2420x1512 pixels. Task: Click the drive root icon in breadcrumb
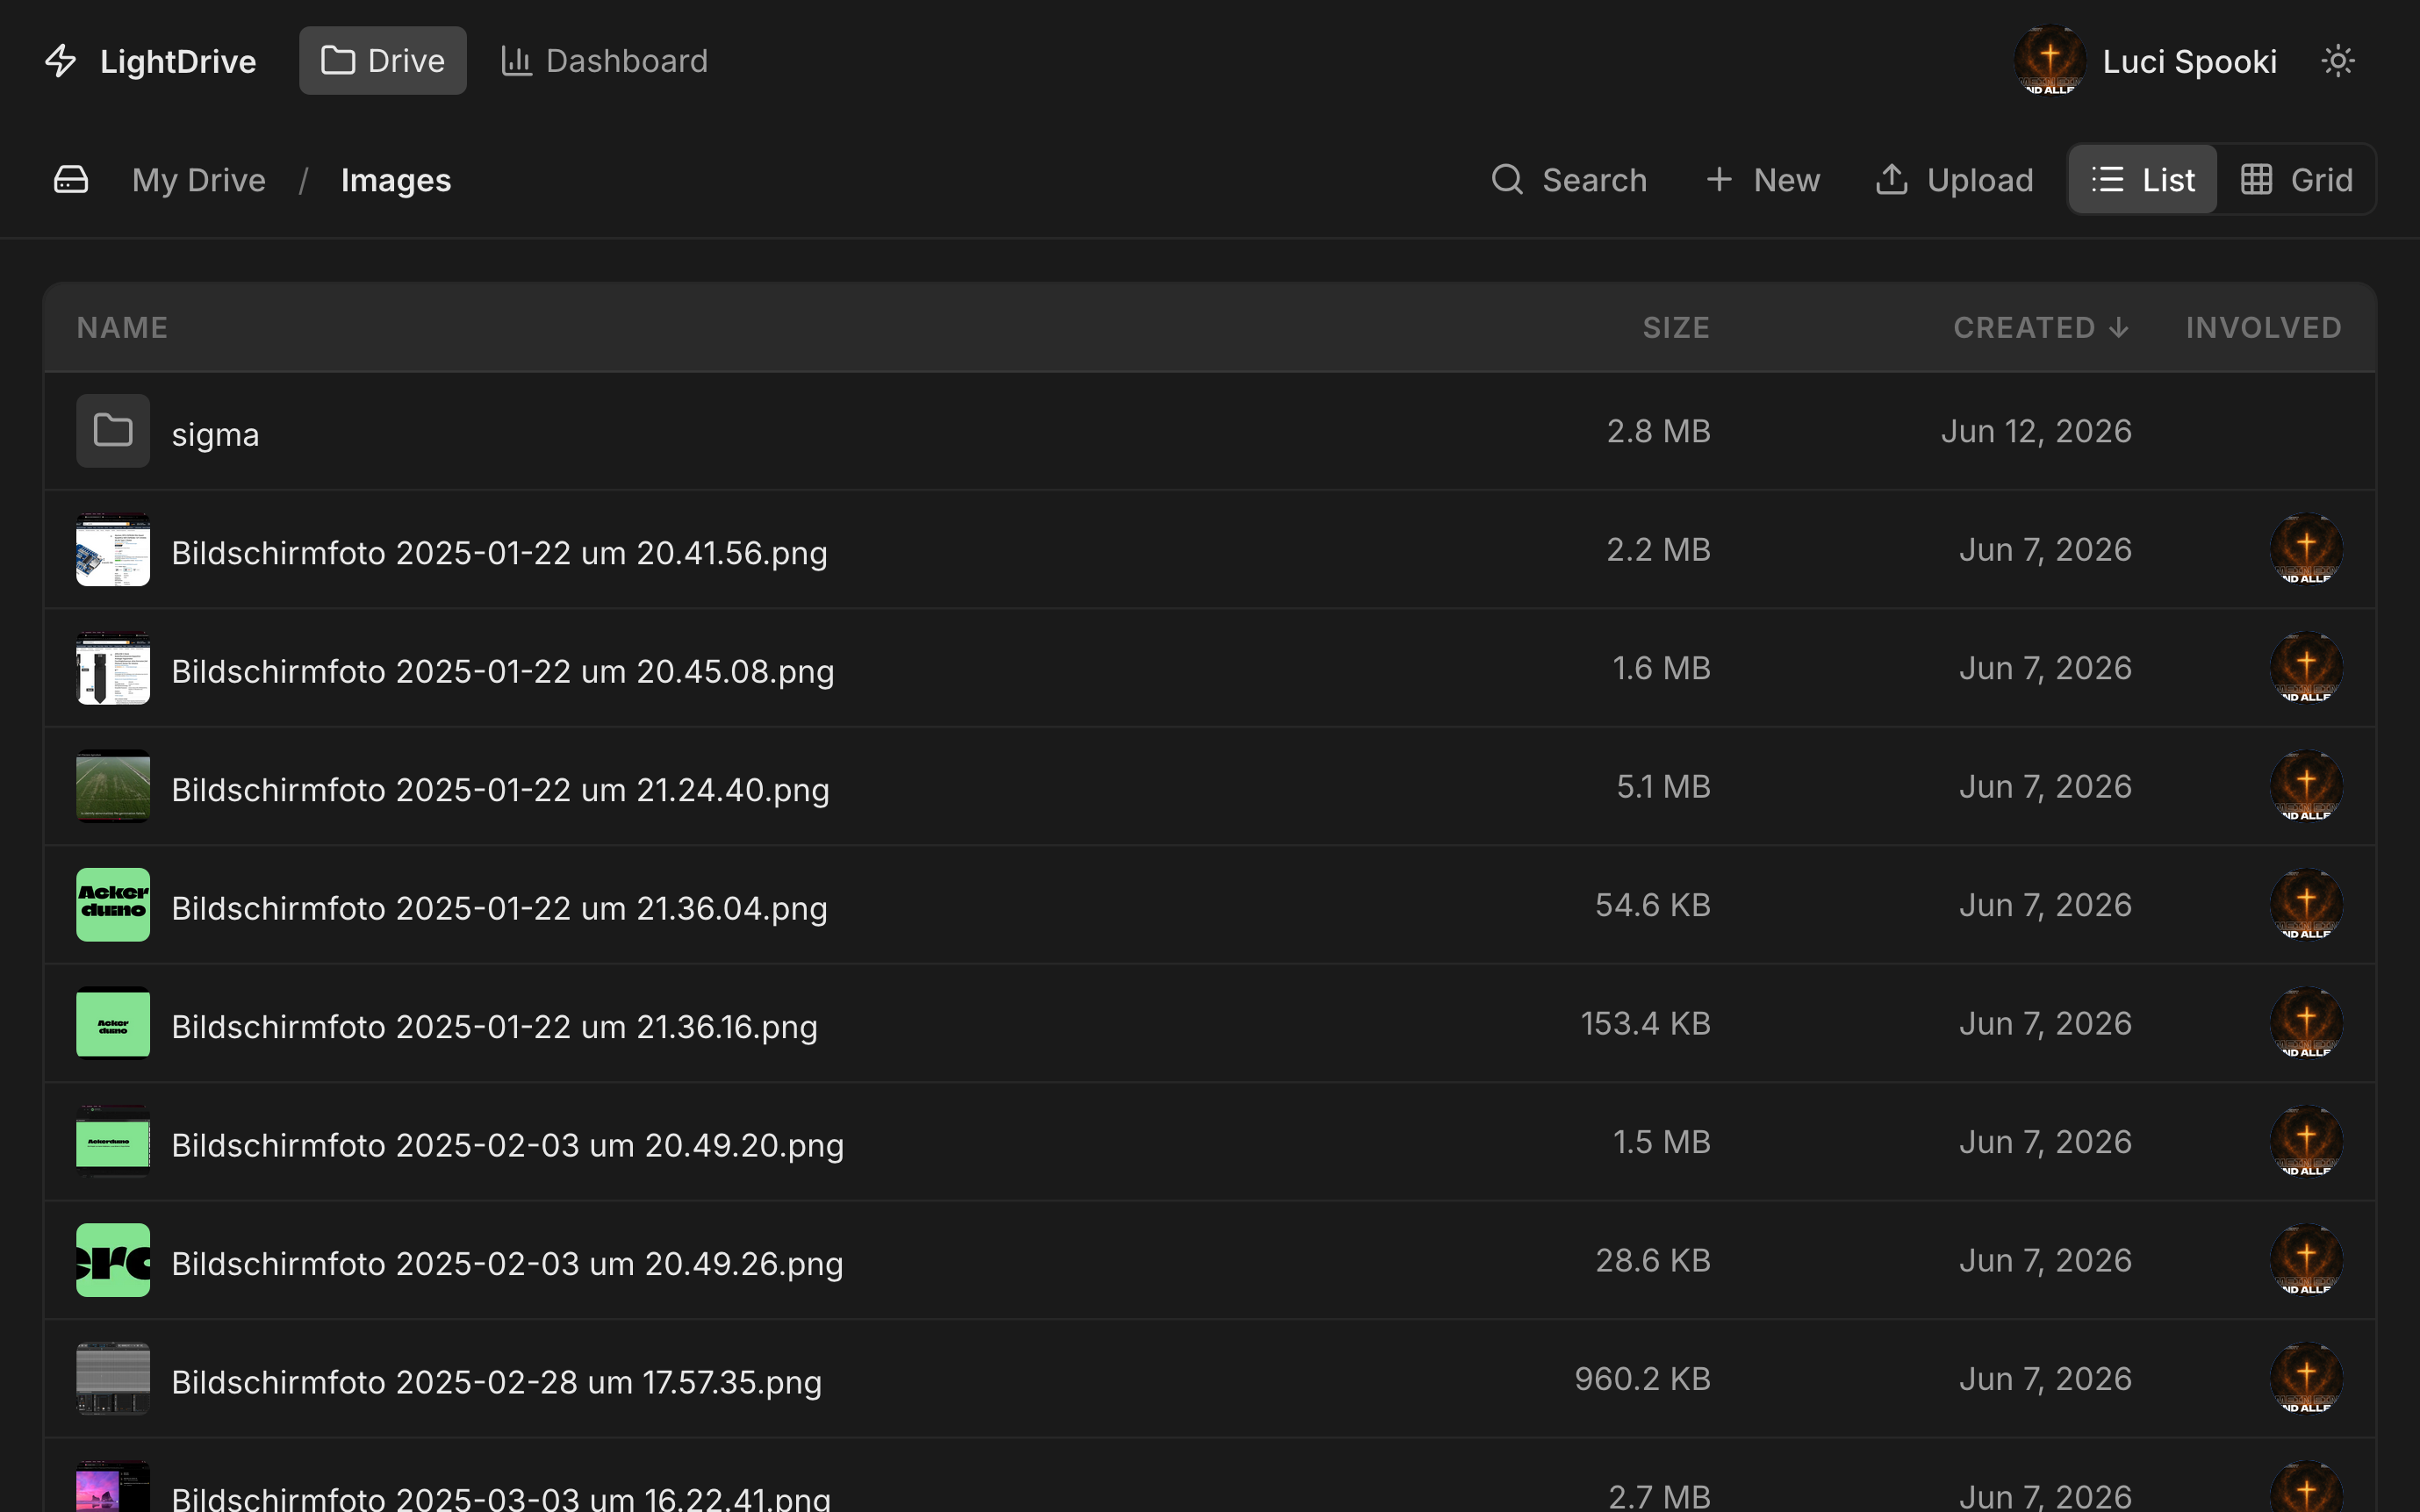coord(71,180)
